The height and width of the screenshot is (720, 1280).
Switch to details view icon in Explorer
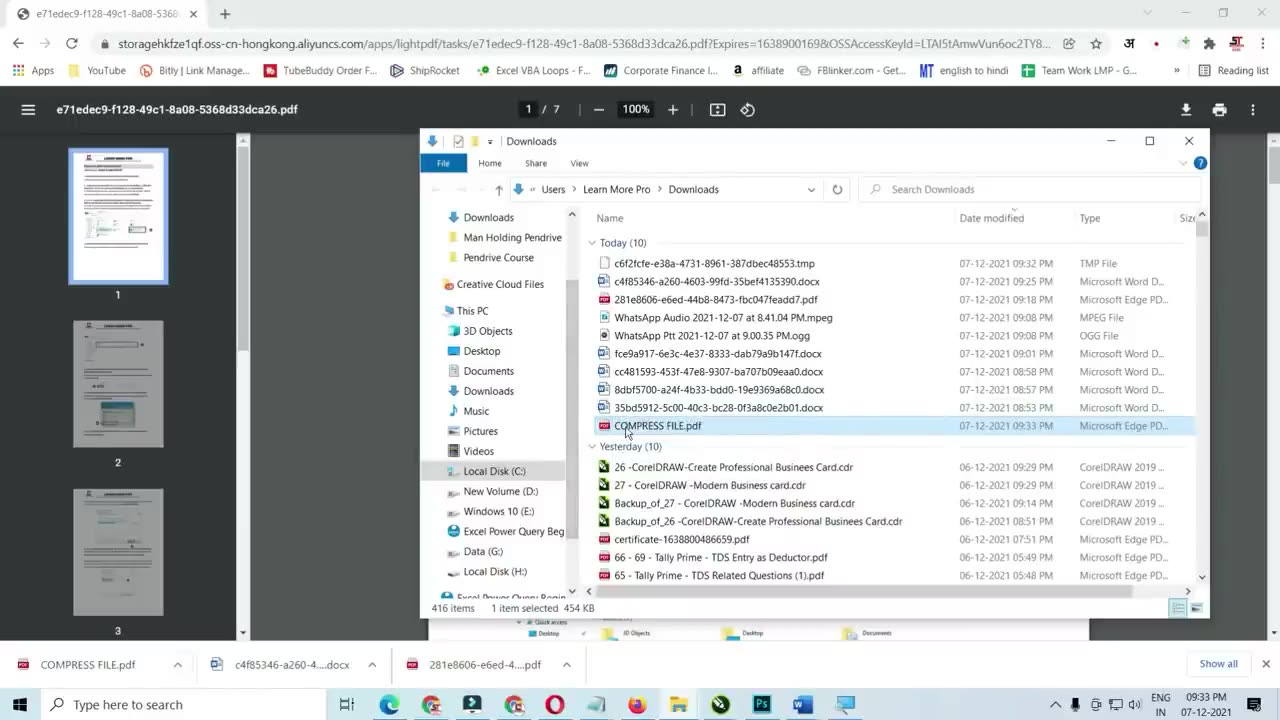(1178, 608)
